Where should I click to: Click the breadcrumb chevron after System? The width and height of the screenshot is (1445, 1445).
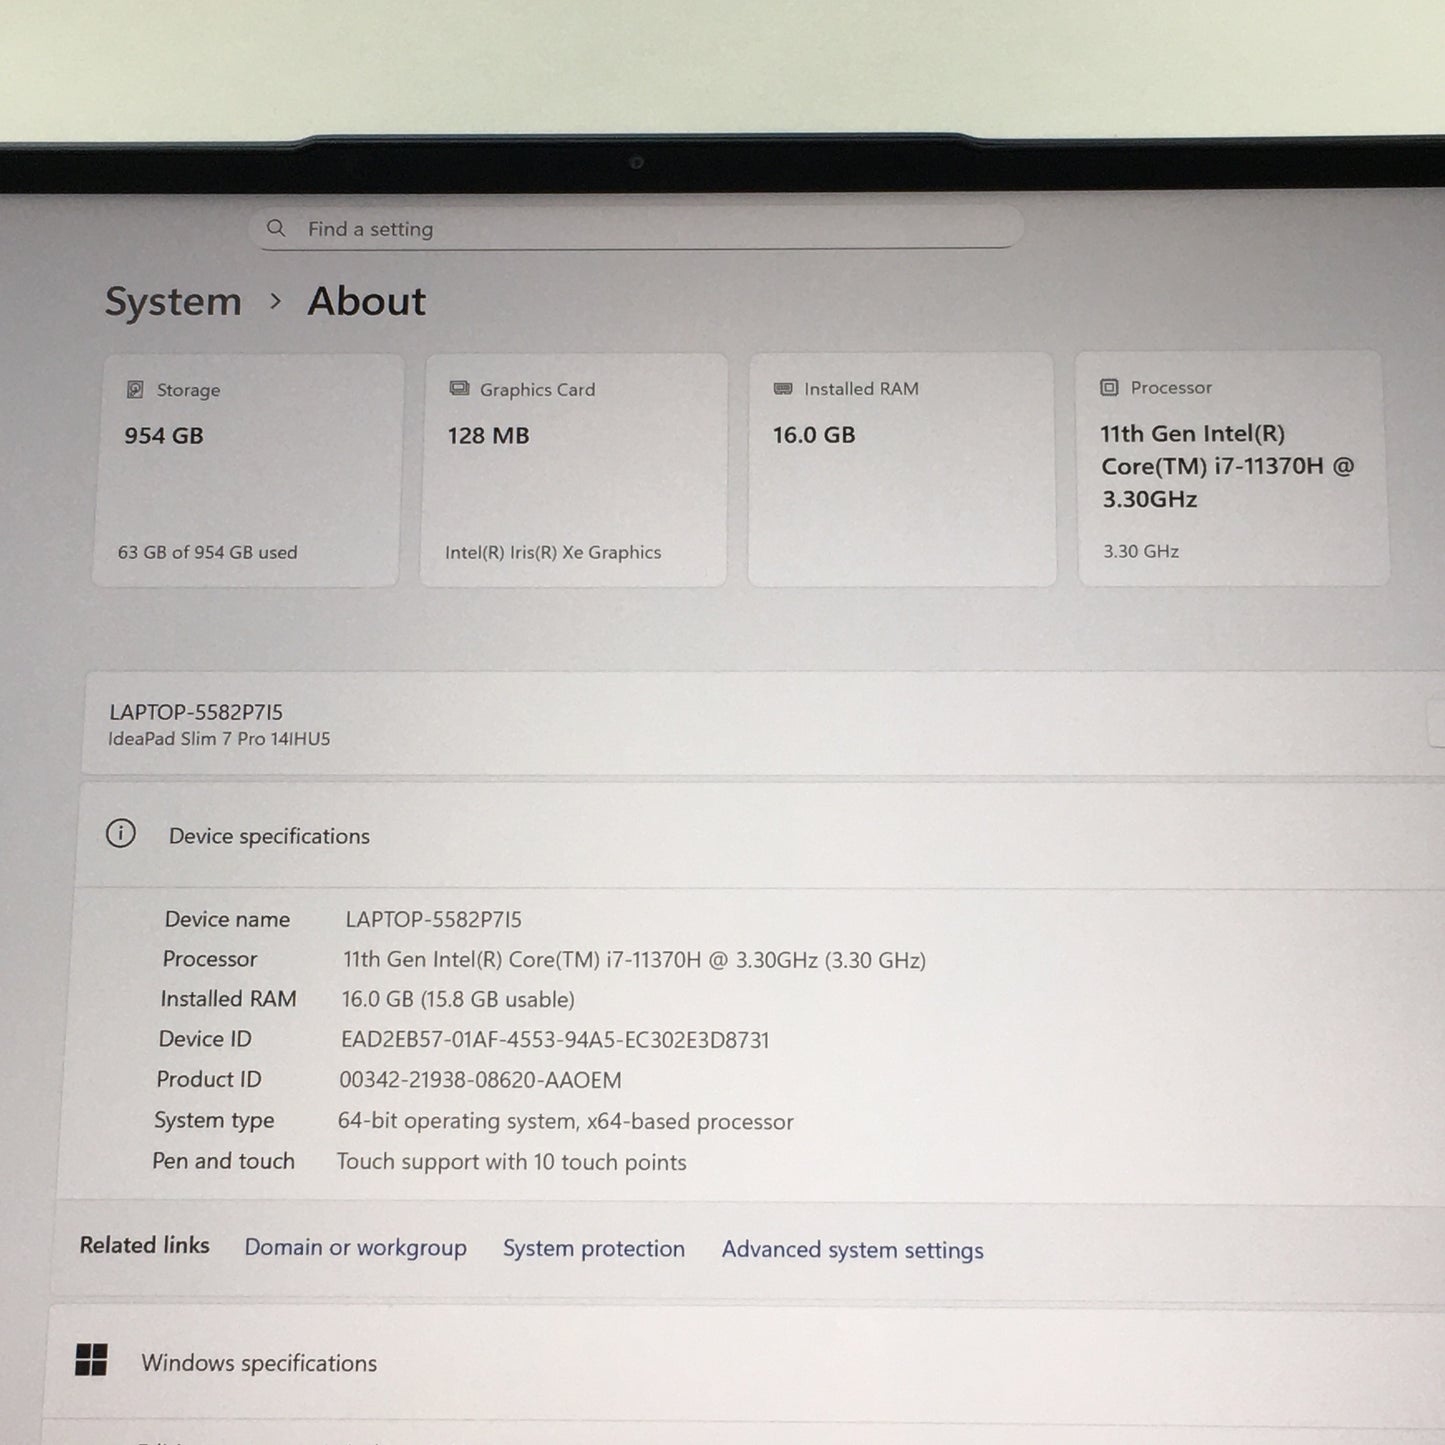[x=276, y=301]
